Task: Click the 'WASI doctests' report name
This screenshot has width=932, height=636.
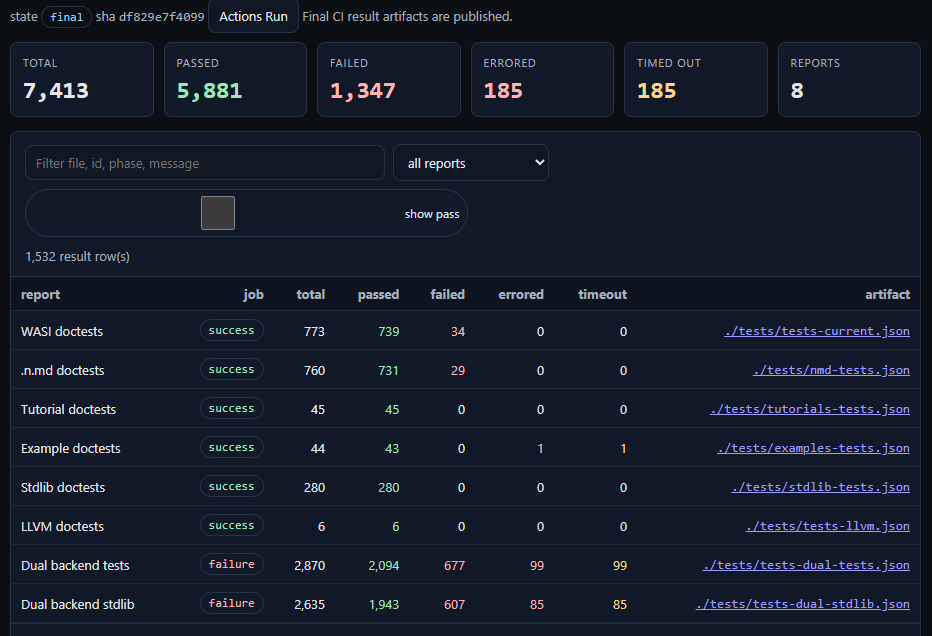Action: (62, 332)
